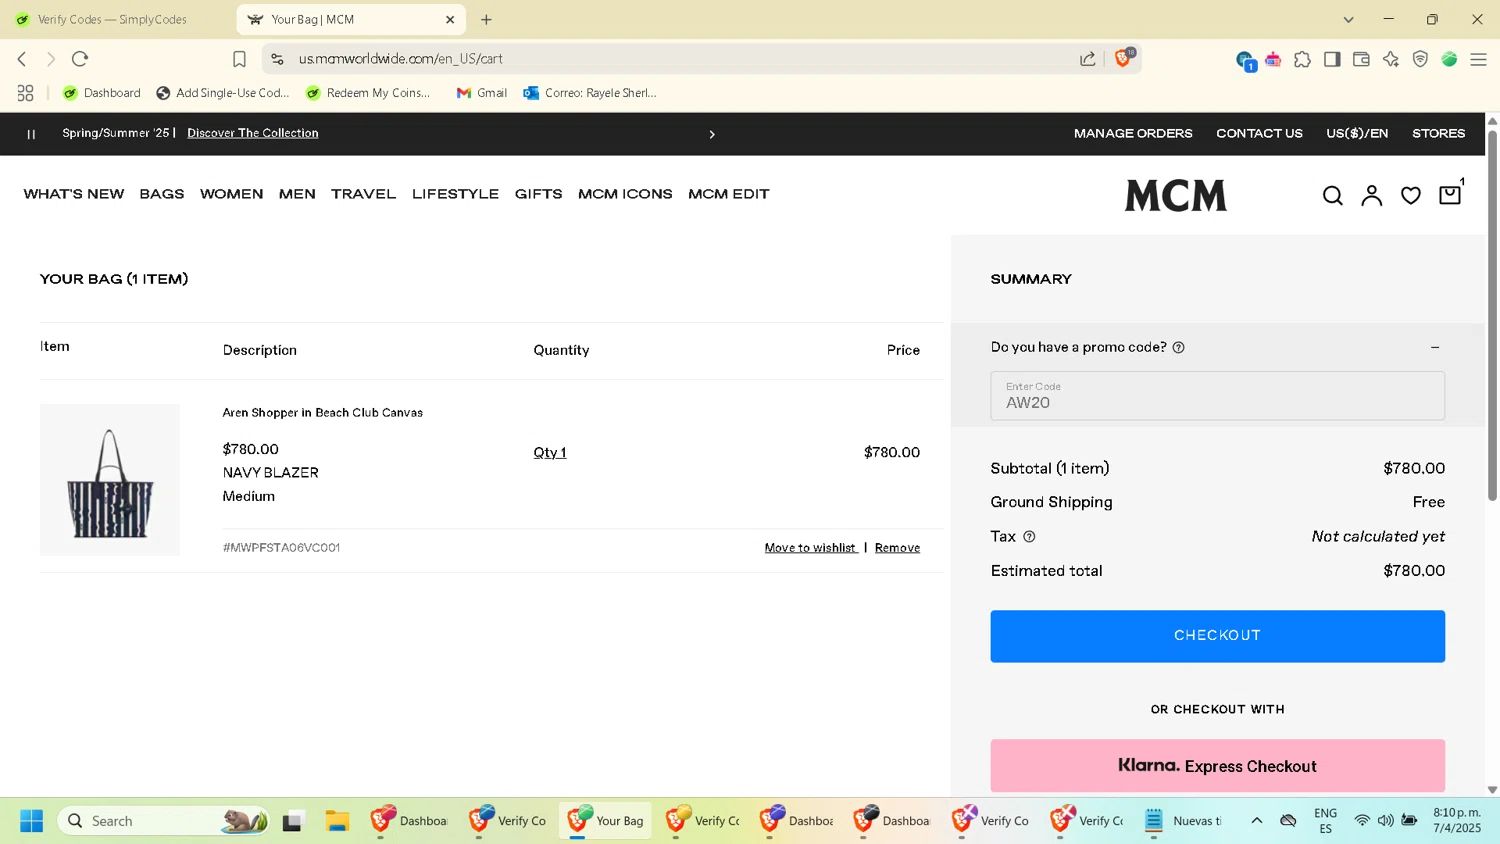The width and height of the screenshot is (1500, 844).
Task: Open the WHAT'S NEW menu
Action: pos(74,194)
